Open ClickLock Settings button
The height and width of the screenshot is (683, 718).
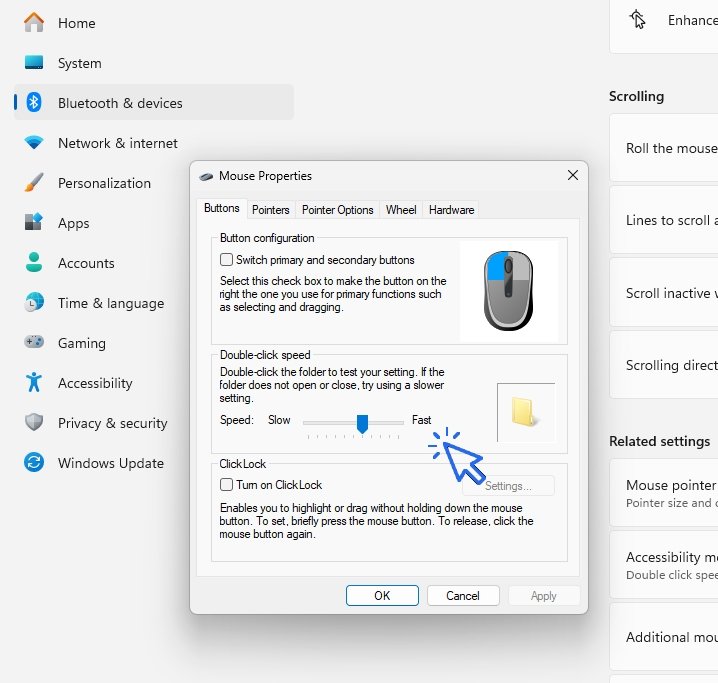(x=508, y=486)
